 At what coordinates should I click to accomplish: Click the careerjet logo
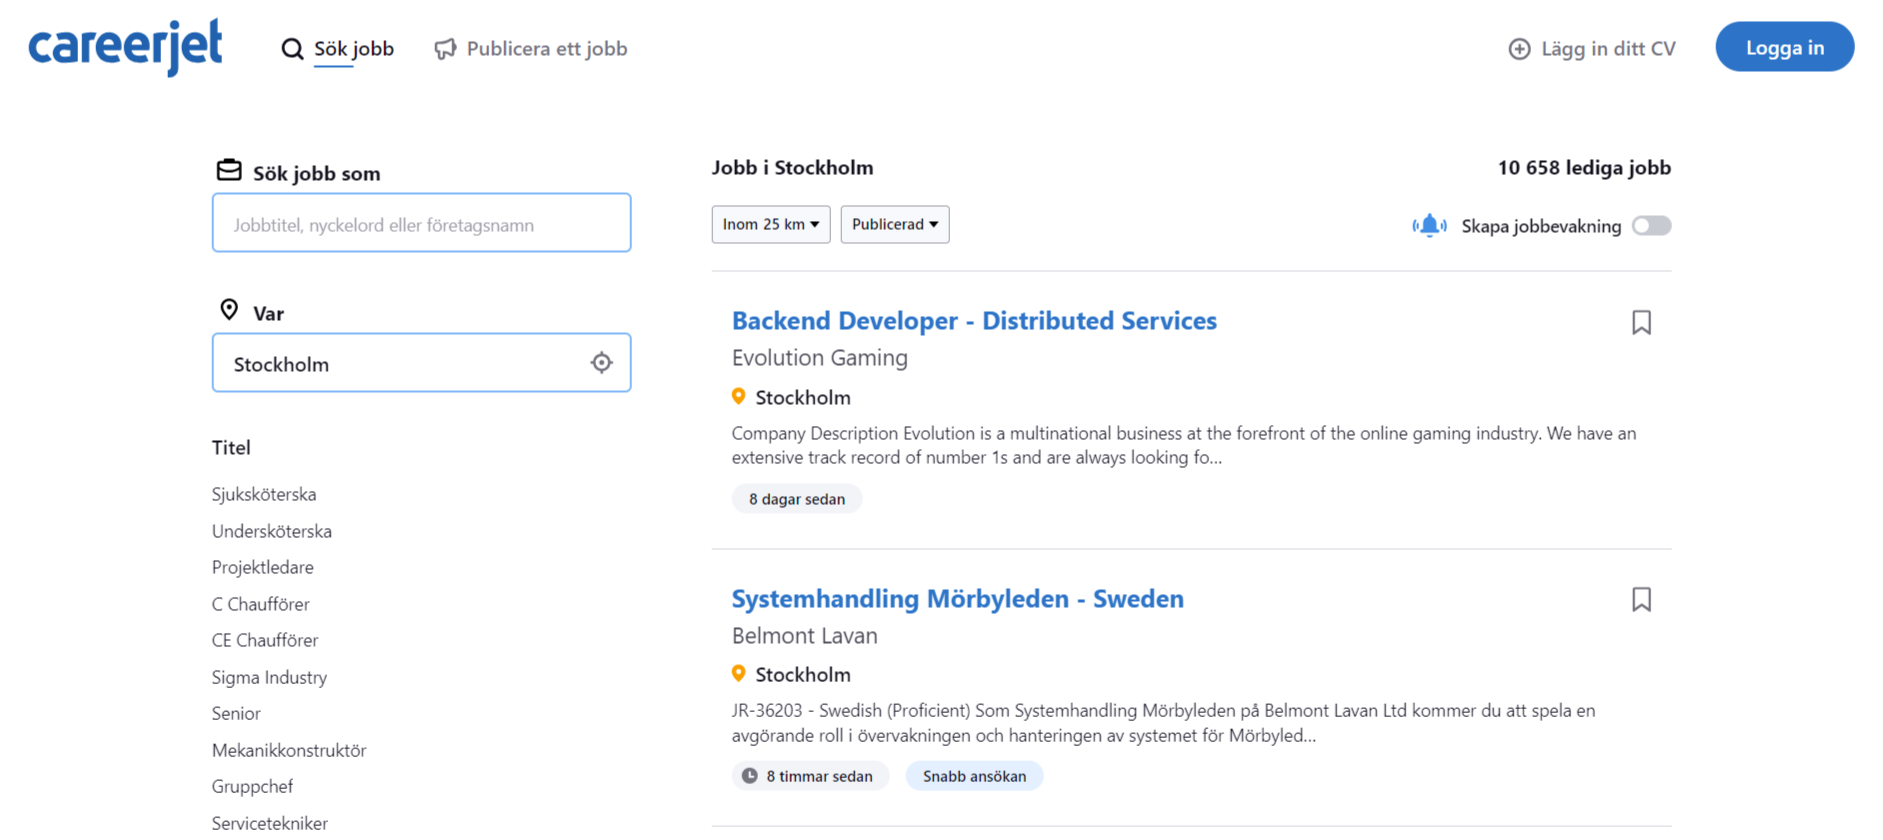pos(125,47)
